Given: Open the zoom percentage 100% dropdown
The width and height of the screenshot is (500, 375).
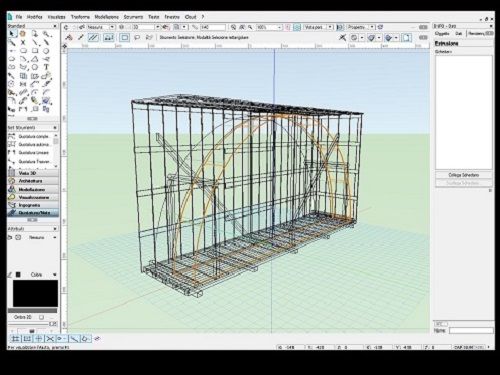Looking at the screenshot, I should [280, 27].
